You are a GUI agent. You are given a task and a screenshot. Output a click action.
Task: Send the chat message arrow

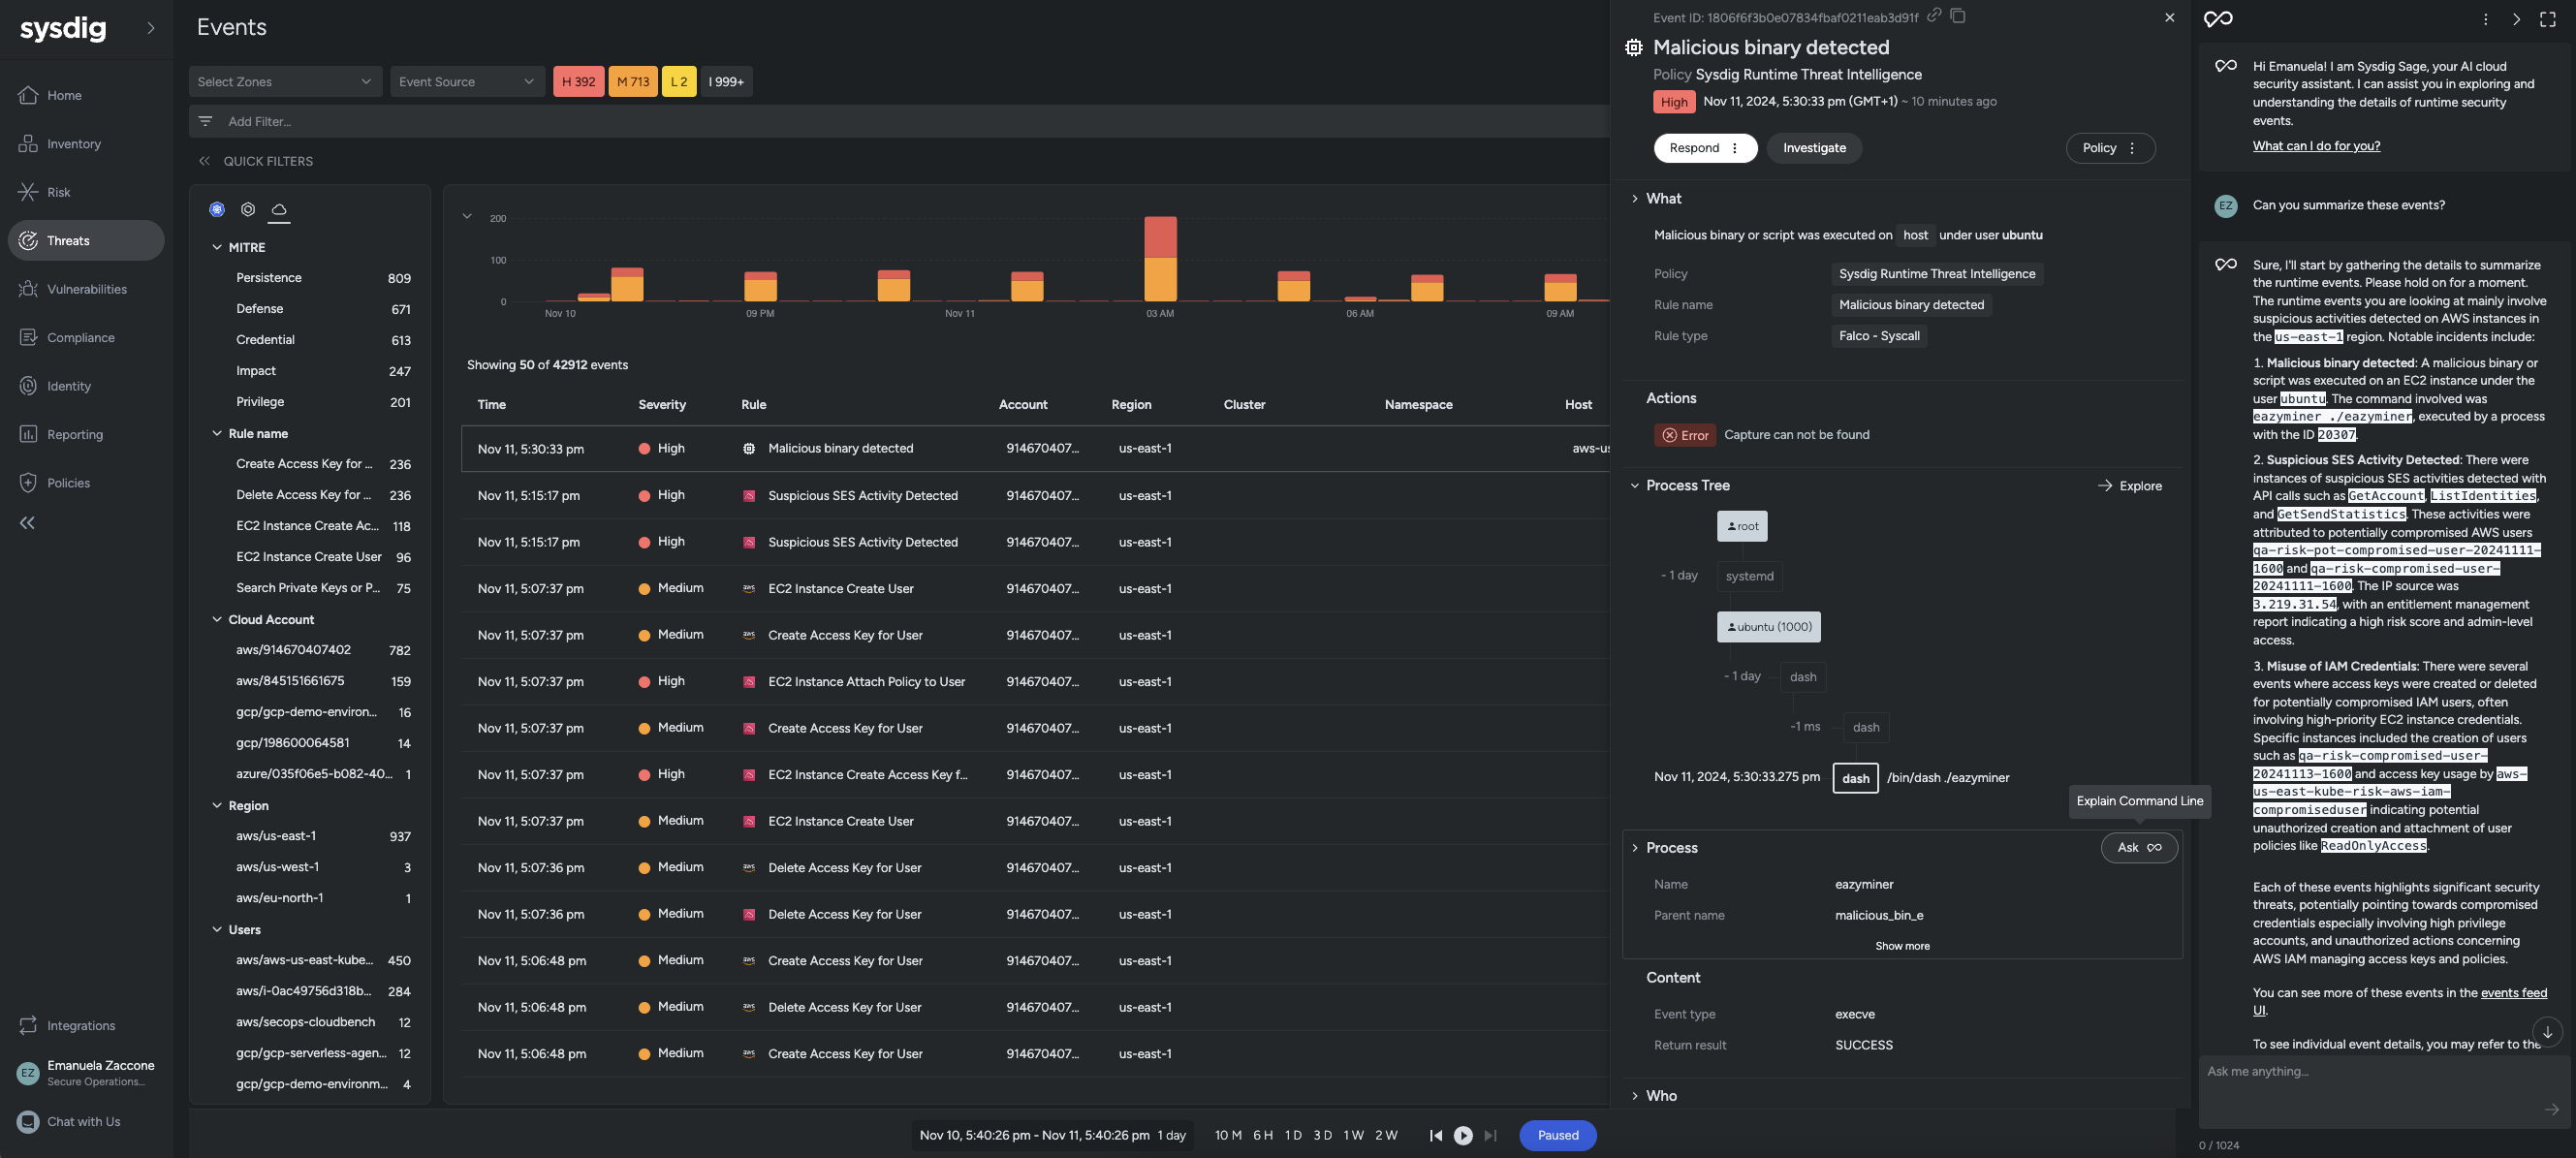2551,1109
